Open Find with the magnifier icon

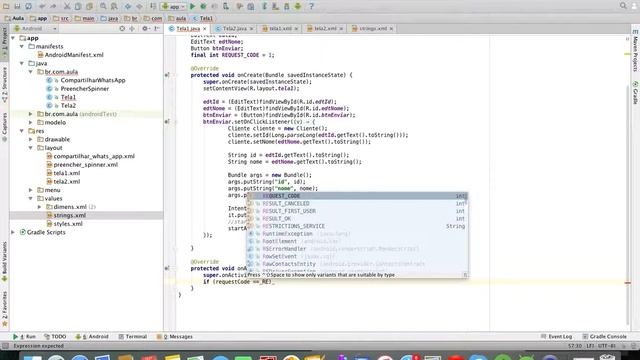pos(103,6)
